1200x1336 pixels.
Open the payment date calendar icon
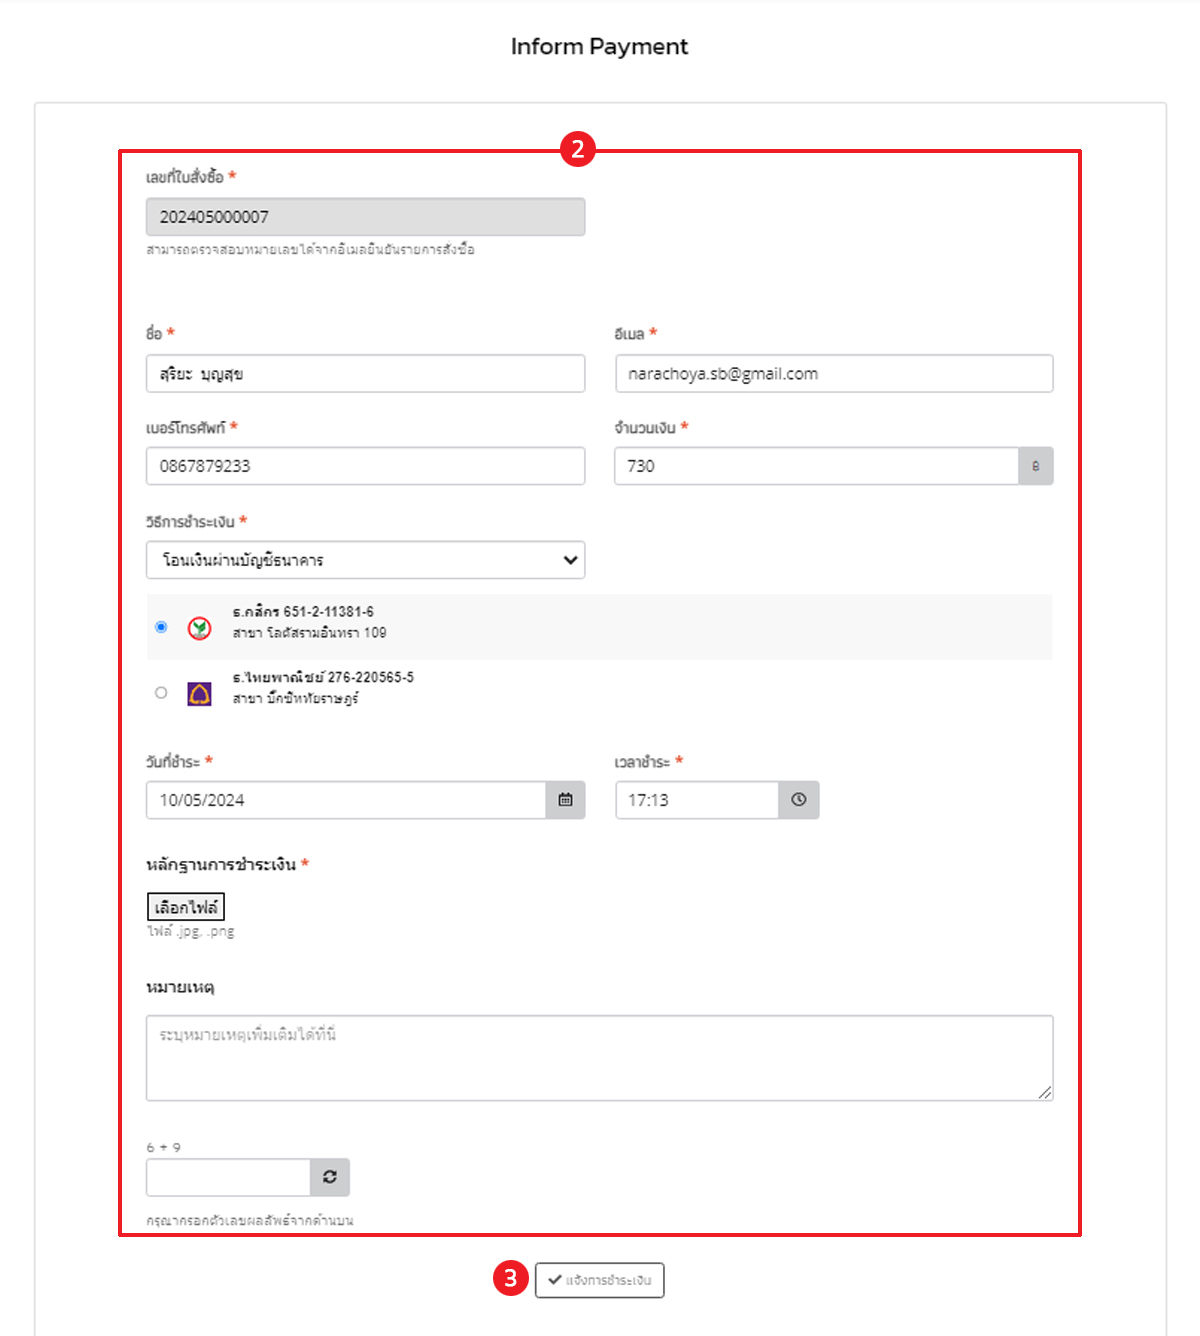[565, 800]
